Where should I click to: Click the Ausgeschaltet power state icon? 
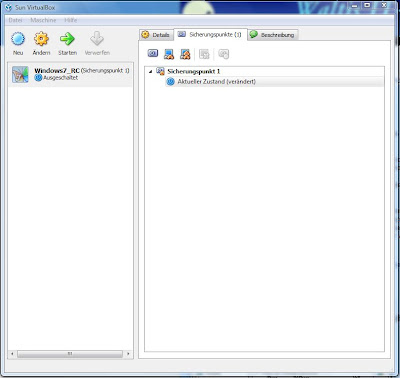point(38,78)
